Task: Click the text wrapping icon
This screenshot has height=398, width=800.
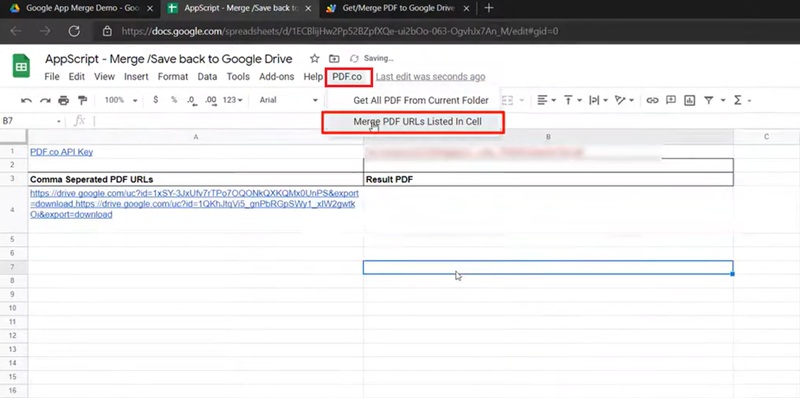Action: 594,101
